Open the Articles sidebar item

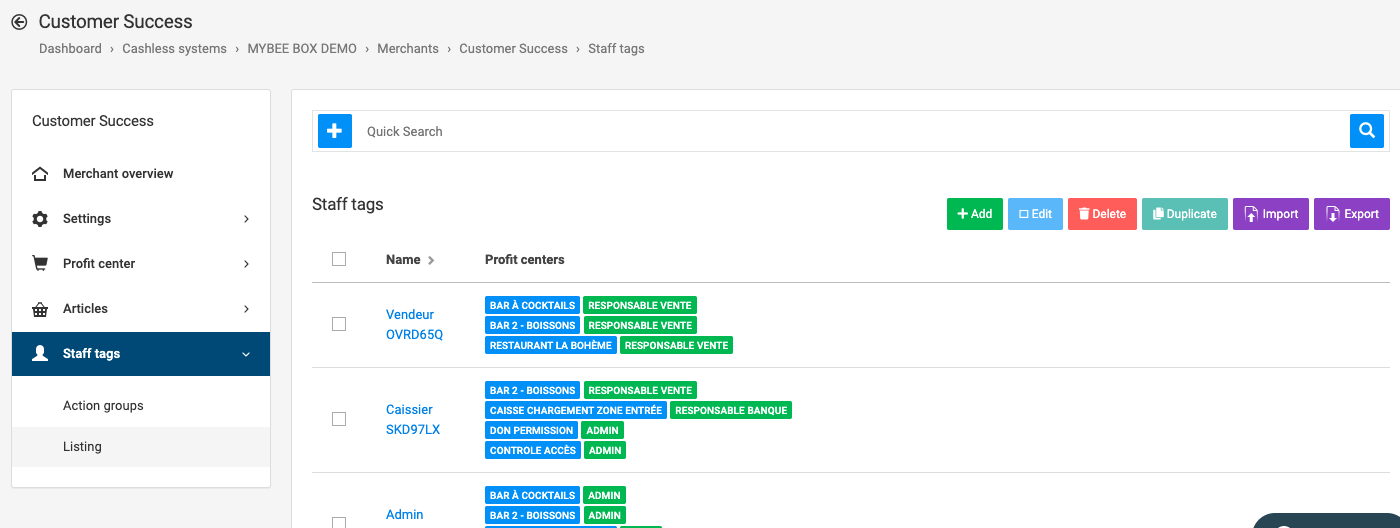141,309
